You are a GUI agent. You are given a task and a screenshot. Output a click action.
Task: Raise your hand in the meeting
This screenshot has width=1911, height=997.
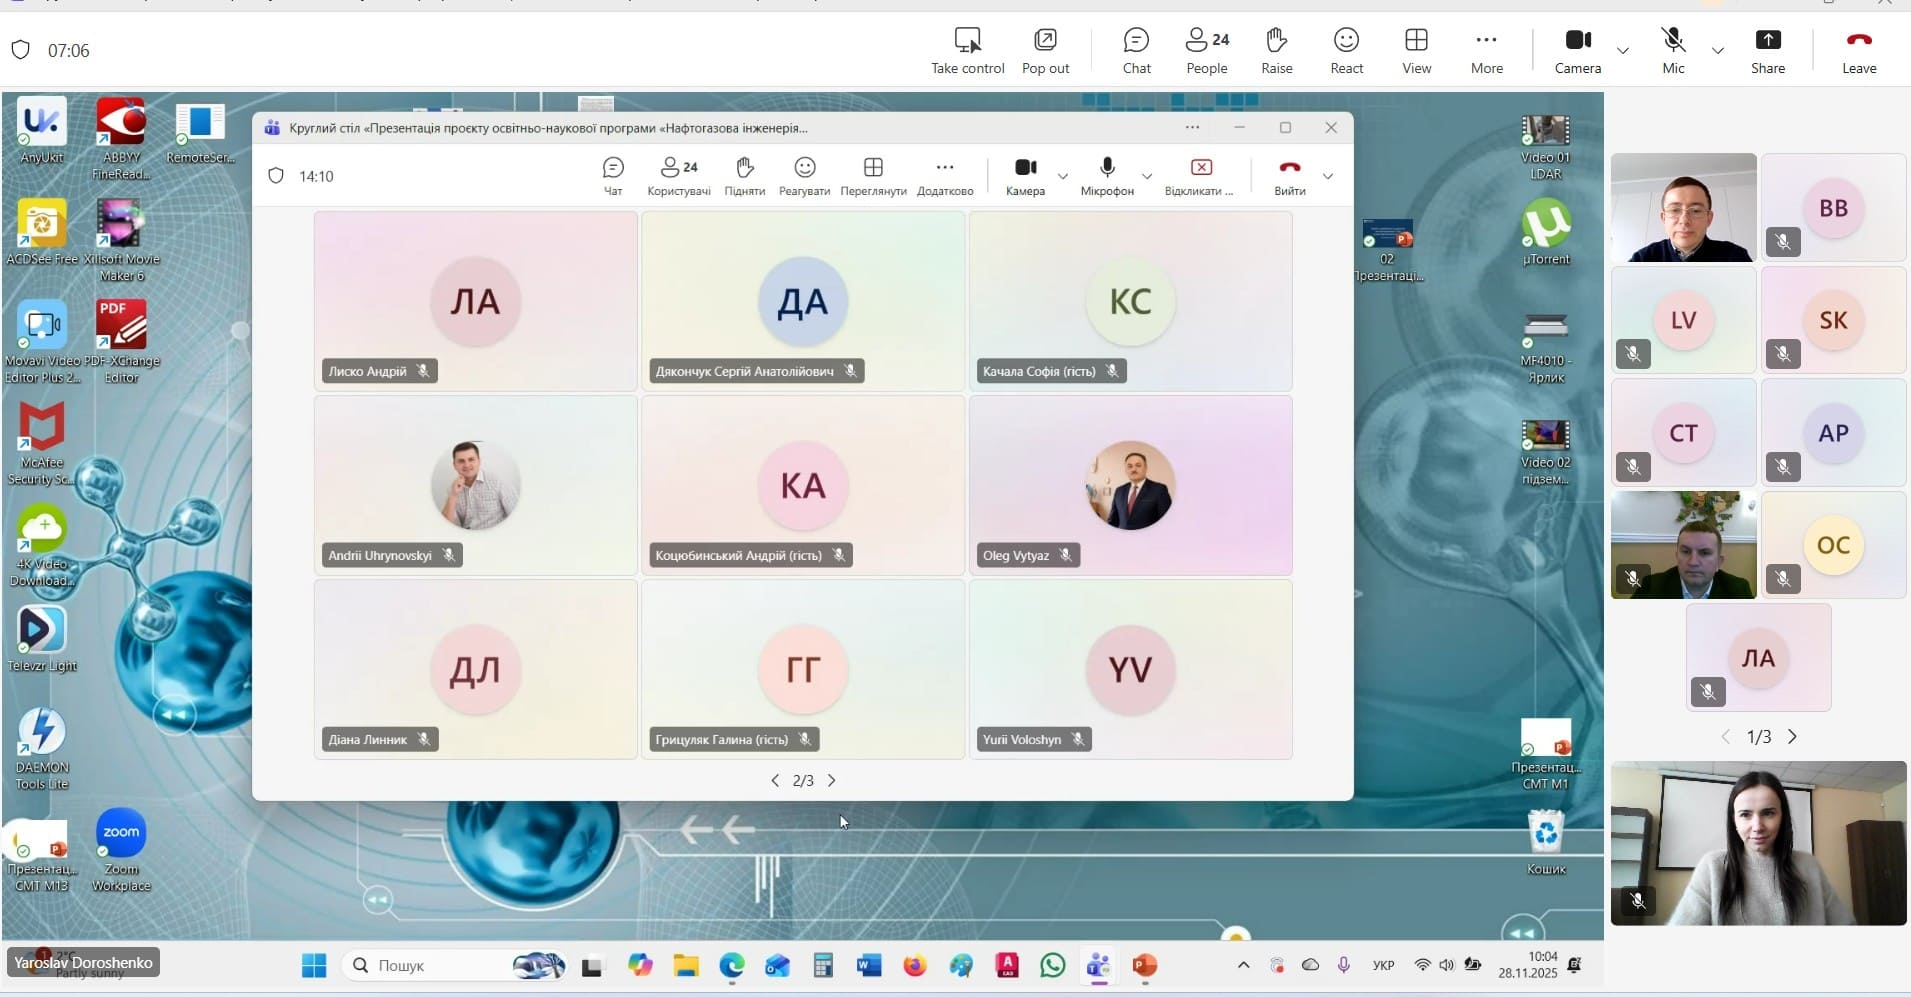1276,50
